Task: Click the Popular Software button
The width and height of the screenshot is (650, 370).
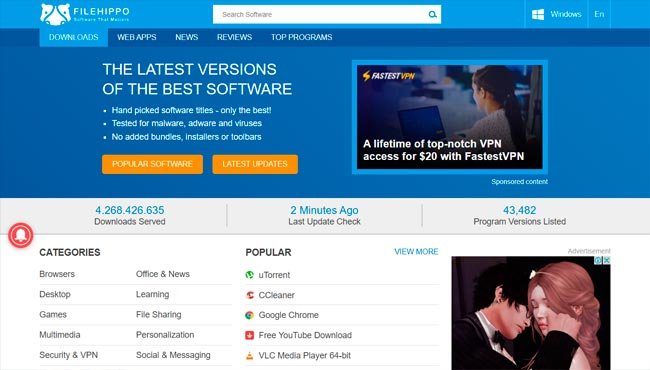Action: (x=153, y=164)
